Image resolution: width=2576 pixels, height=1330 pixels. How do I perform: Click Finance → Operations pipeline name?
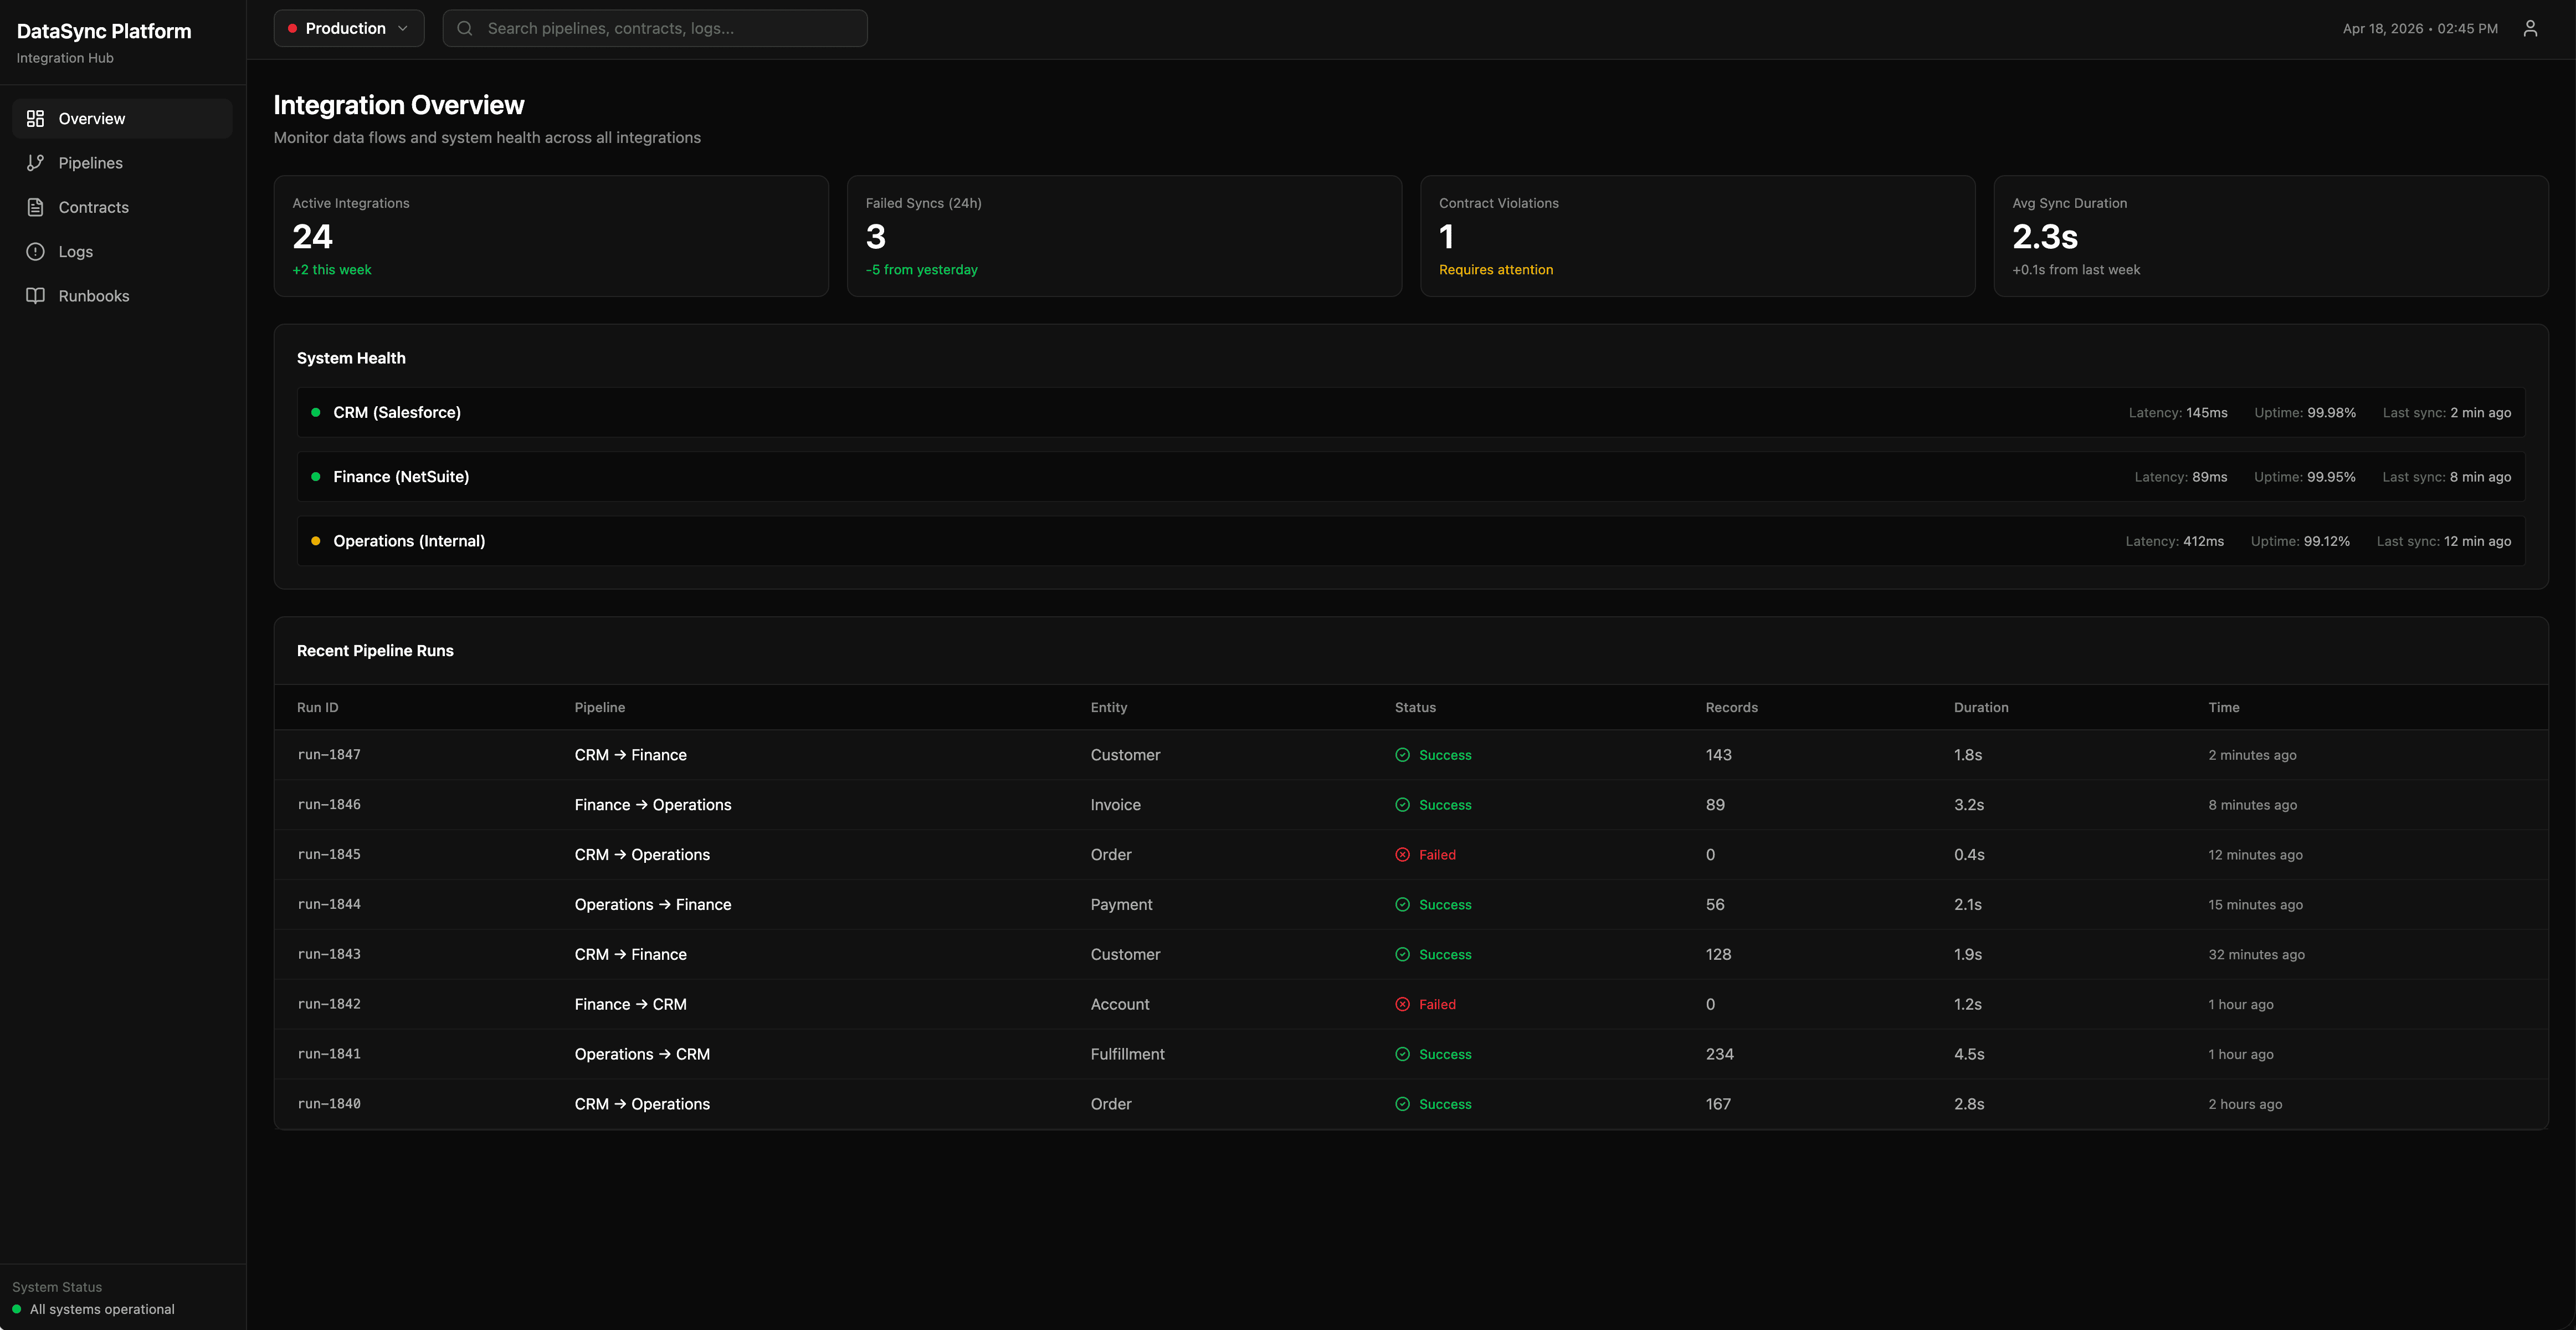point(653,805)
